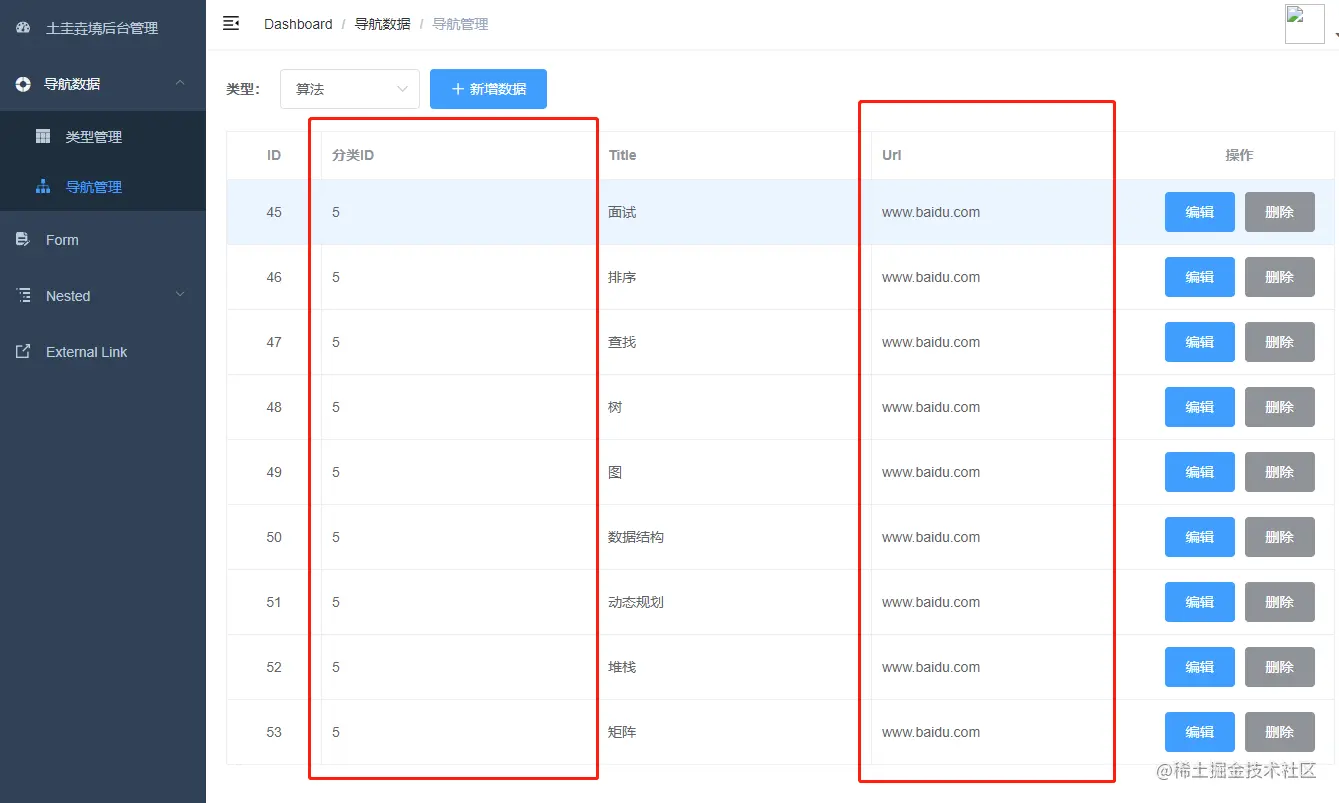
Task: Delete the row with title 排序
Action: [x=1280, y=277]
